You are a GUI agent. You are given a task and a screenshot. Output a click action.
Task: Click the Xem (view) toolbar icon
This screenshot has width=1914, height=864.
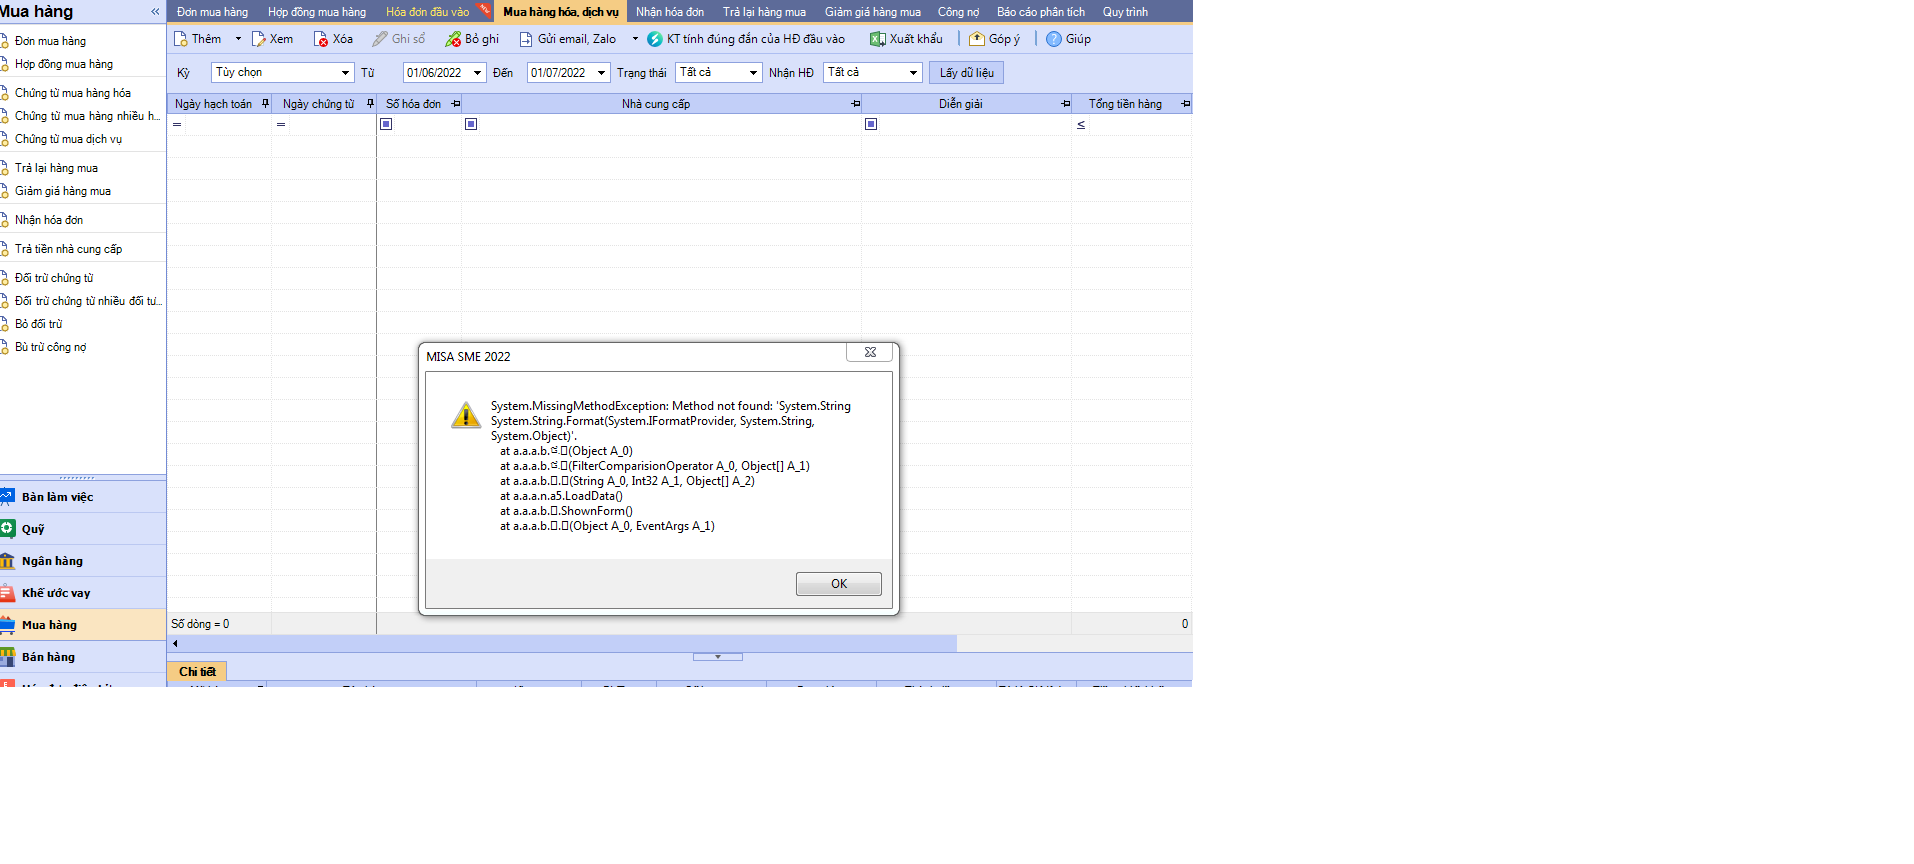point(259,39)
